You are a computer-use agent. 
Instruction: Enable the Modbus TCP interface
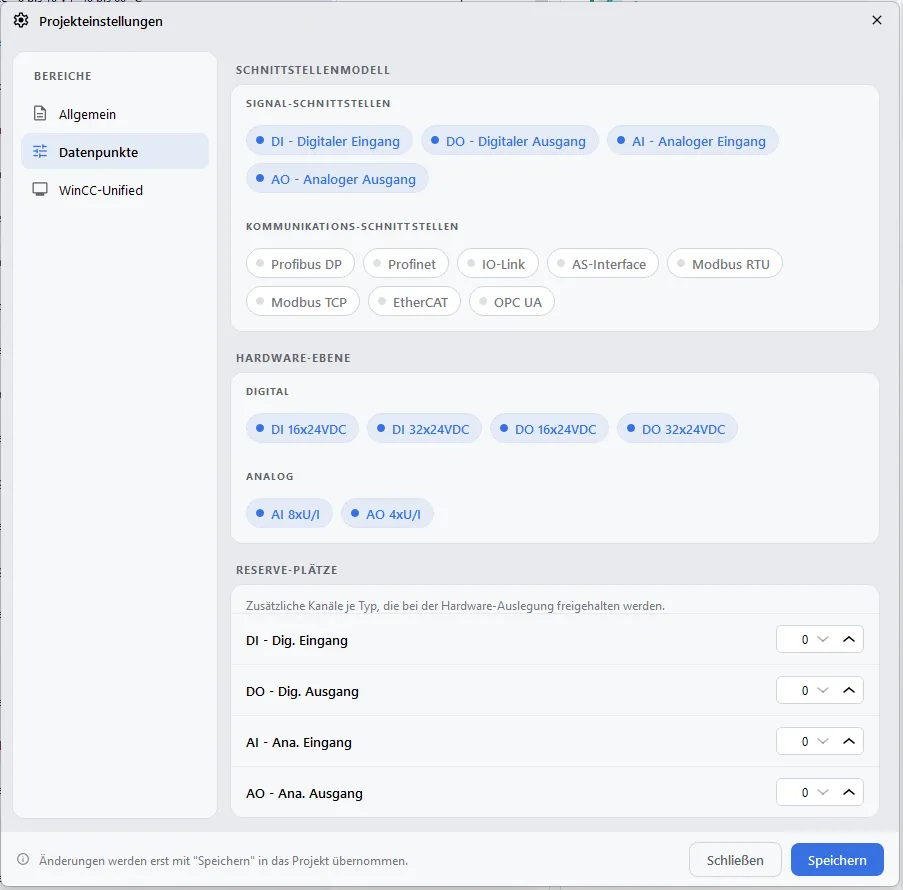[x=303, y=302]
